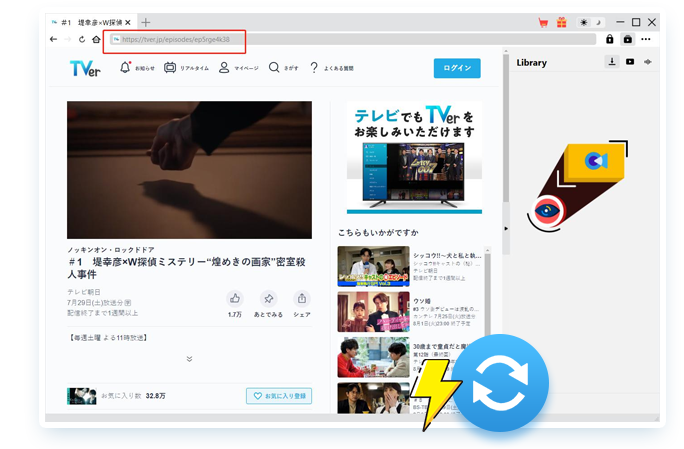
Task: Click the Library downloading arrow icon
Action: pos(612,62)
